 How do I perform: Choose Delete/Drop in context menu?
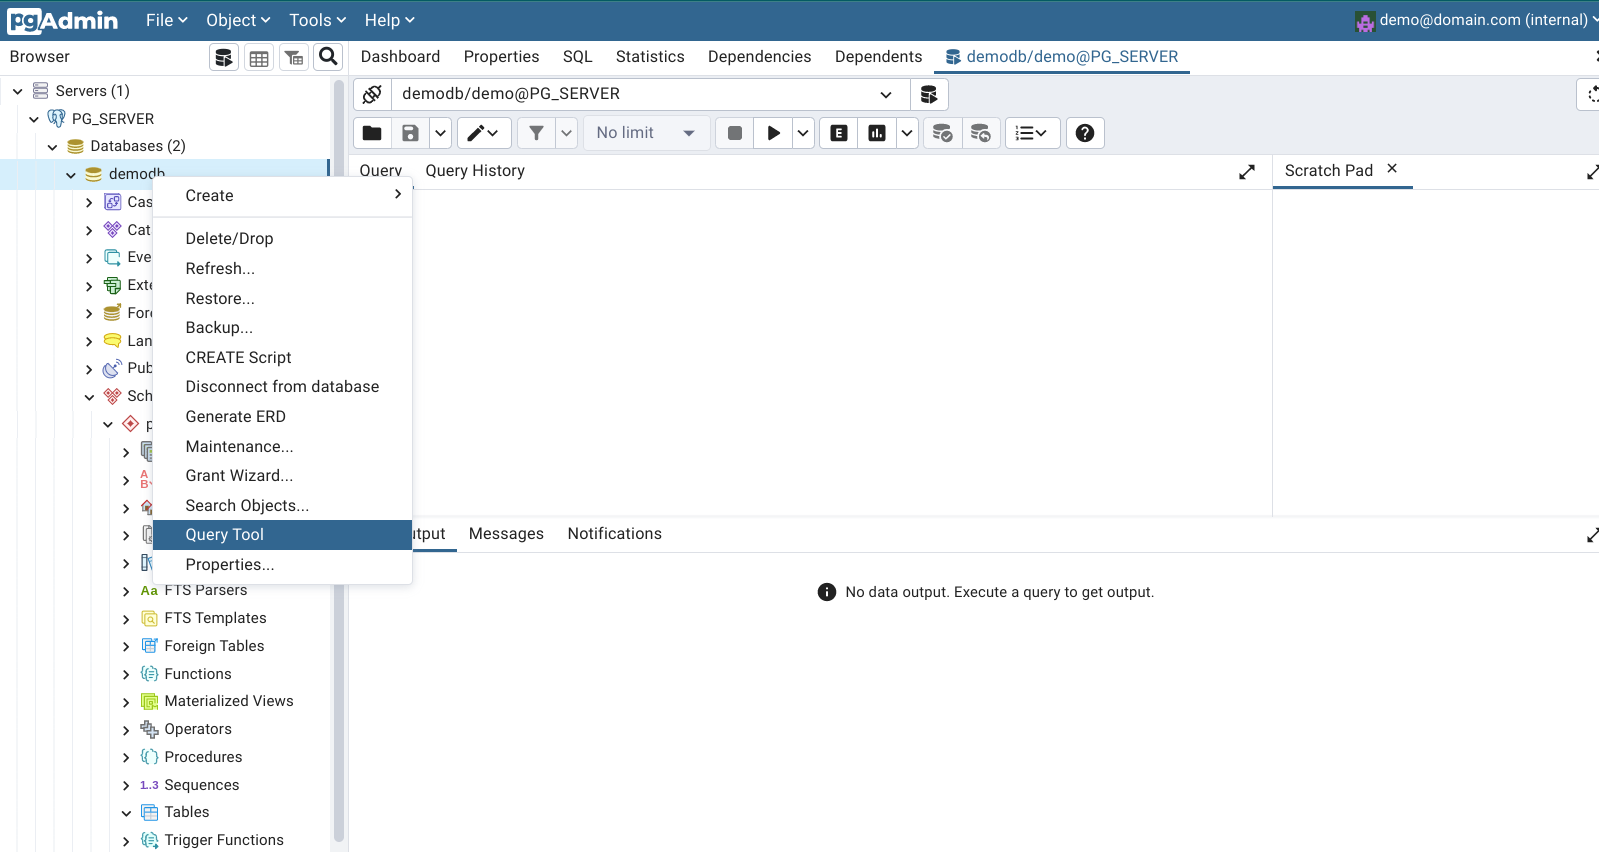282,238
